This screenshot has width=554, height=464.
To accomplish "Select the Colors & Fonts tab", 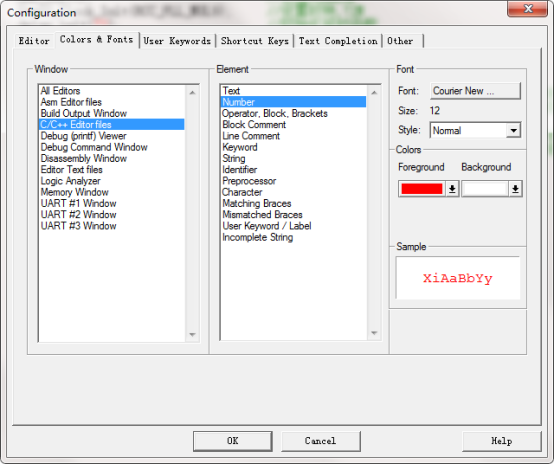I will (x=96, y=40).
